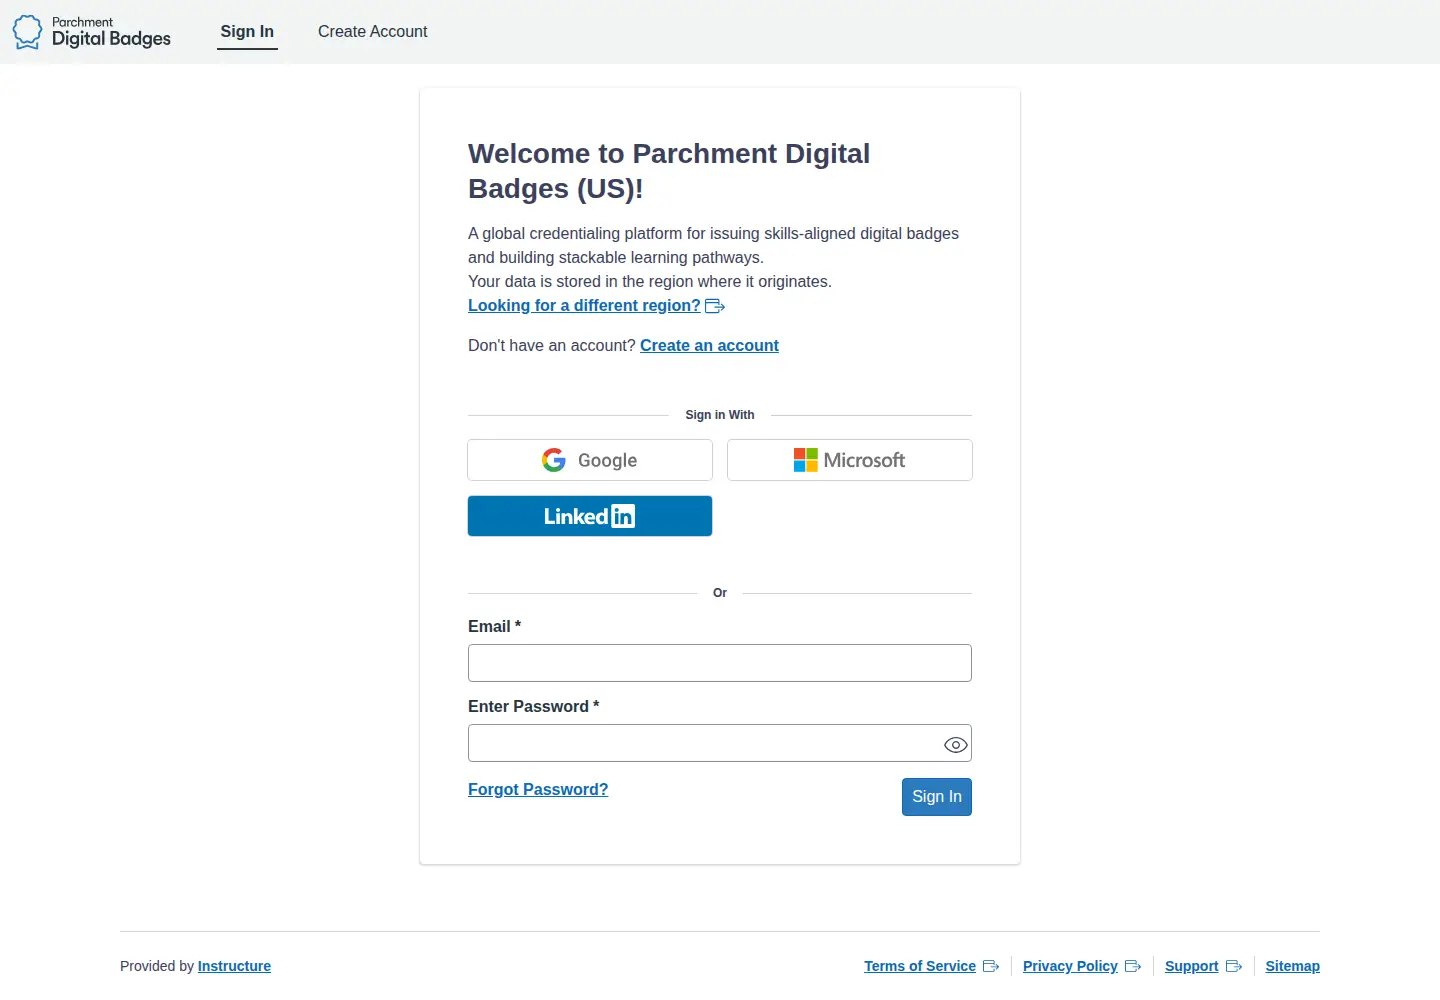The height and width of the screenshot is (1000, 1440).
Task: Open Terms of Service in footer
Action: click(931, 966)
